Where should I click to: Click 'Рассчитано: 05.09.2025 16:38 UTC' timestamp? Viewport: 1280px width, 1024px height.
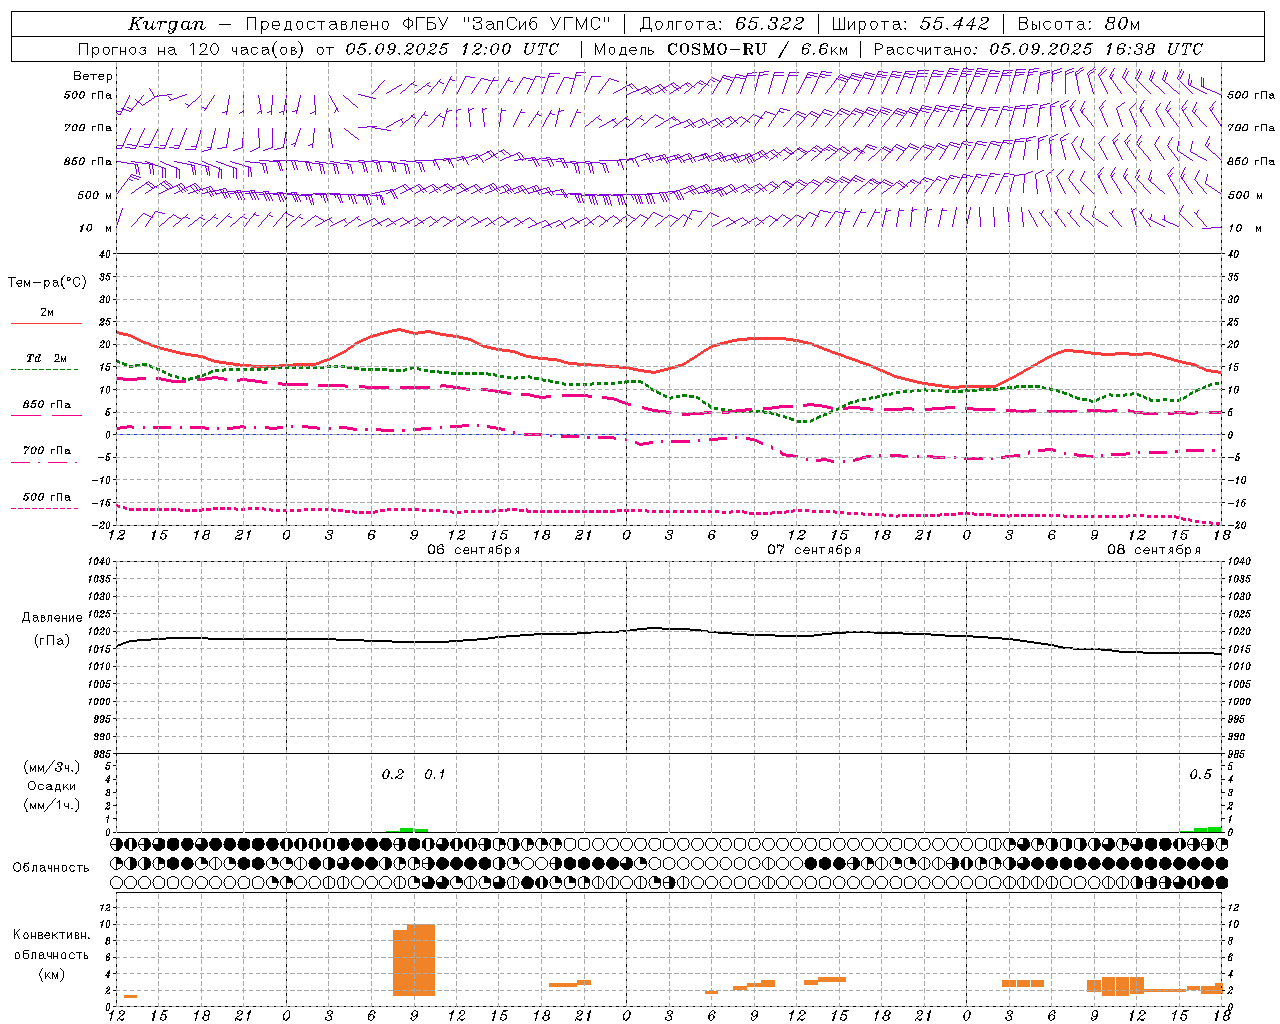(x=1038, y=49)
